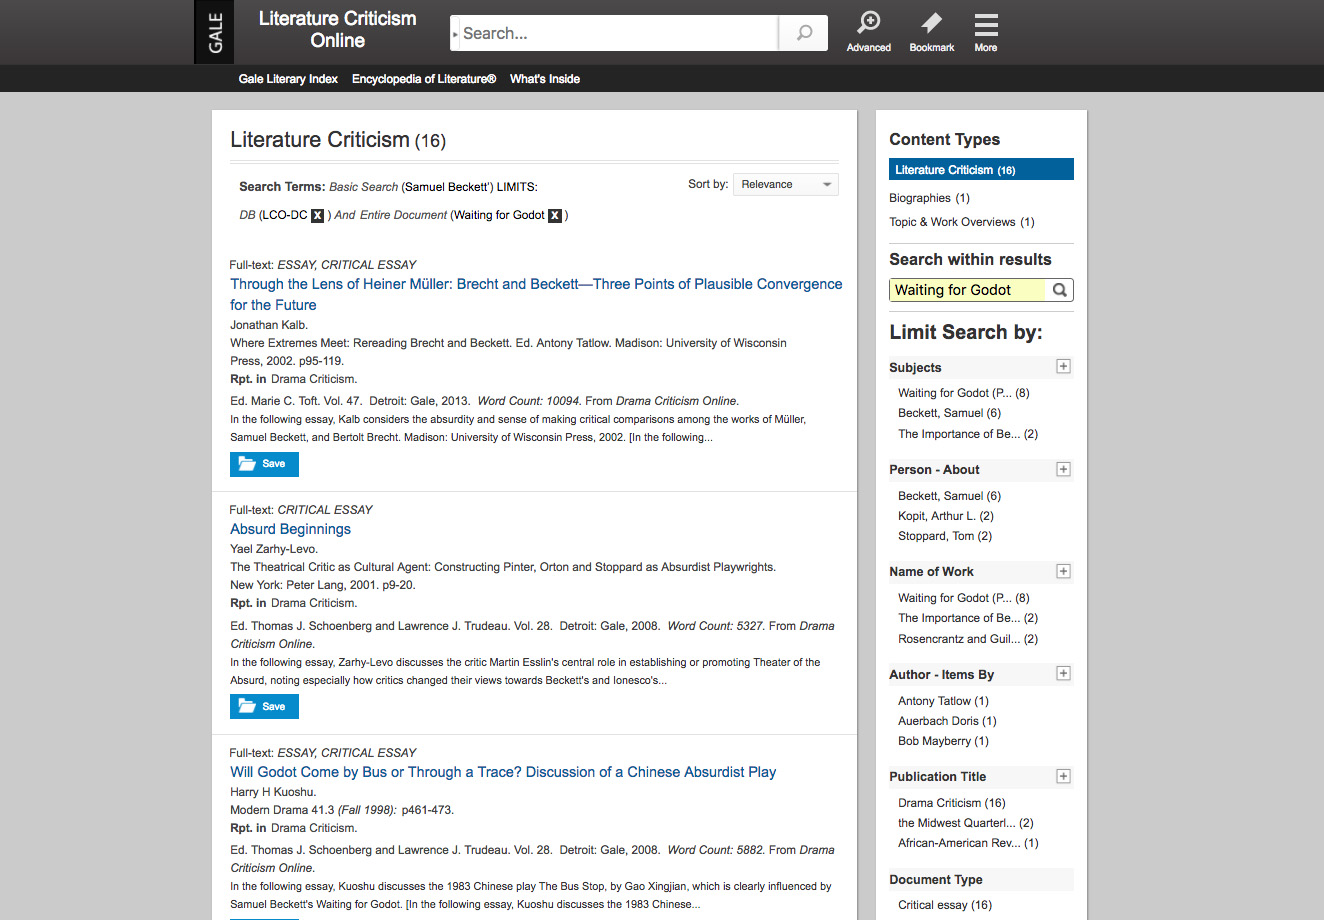Image resolution: width=1324 pixels, height=920 pixels.
Task: Open Advanced search icon
Action: (869, 31)
